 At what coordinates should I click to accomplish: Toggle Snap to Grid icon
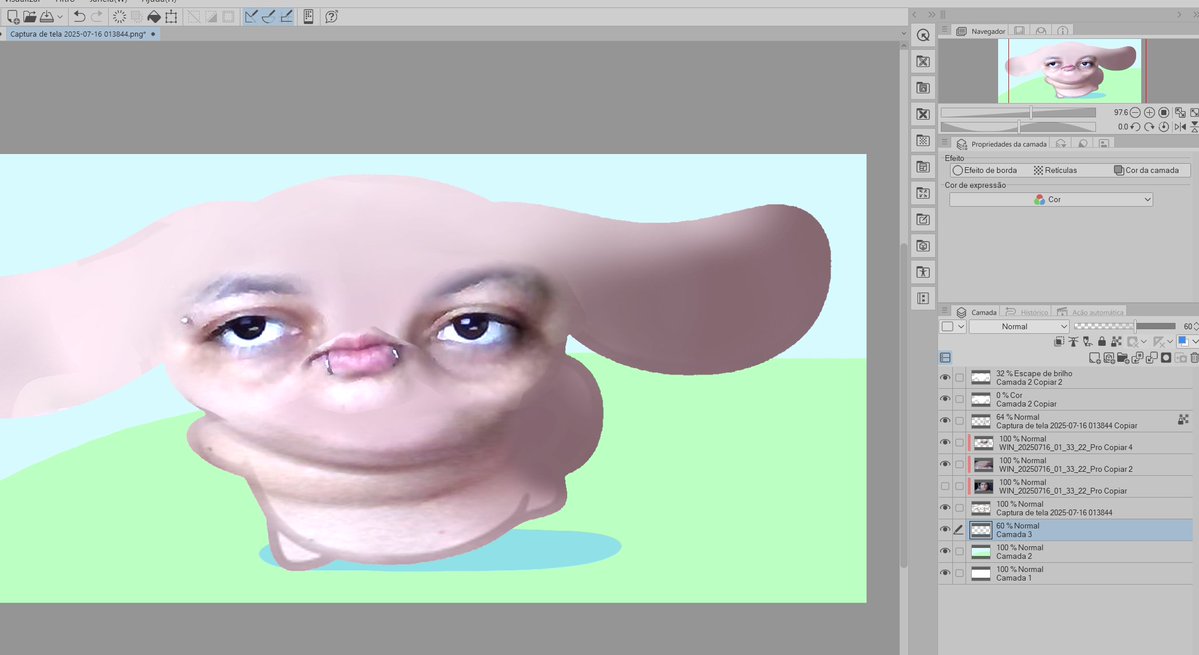[286, 16]
